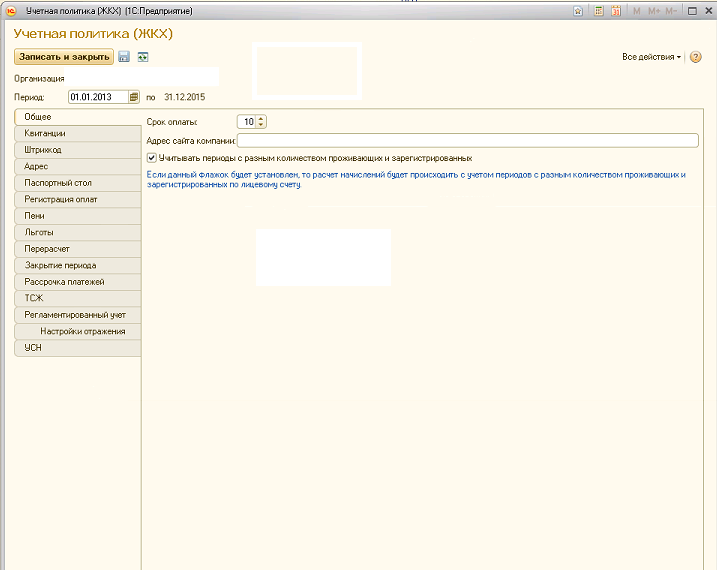
Task: Click the save (diskette) icon
Action: click(x=124, y=57)
